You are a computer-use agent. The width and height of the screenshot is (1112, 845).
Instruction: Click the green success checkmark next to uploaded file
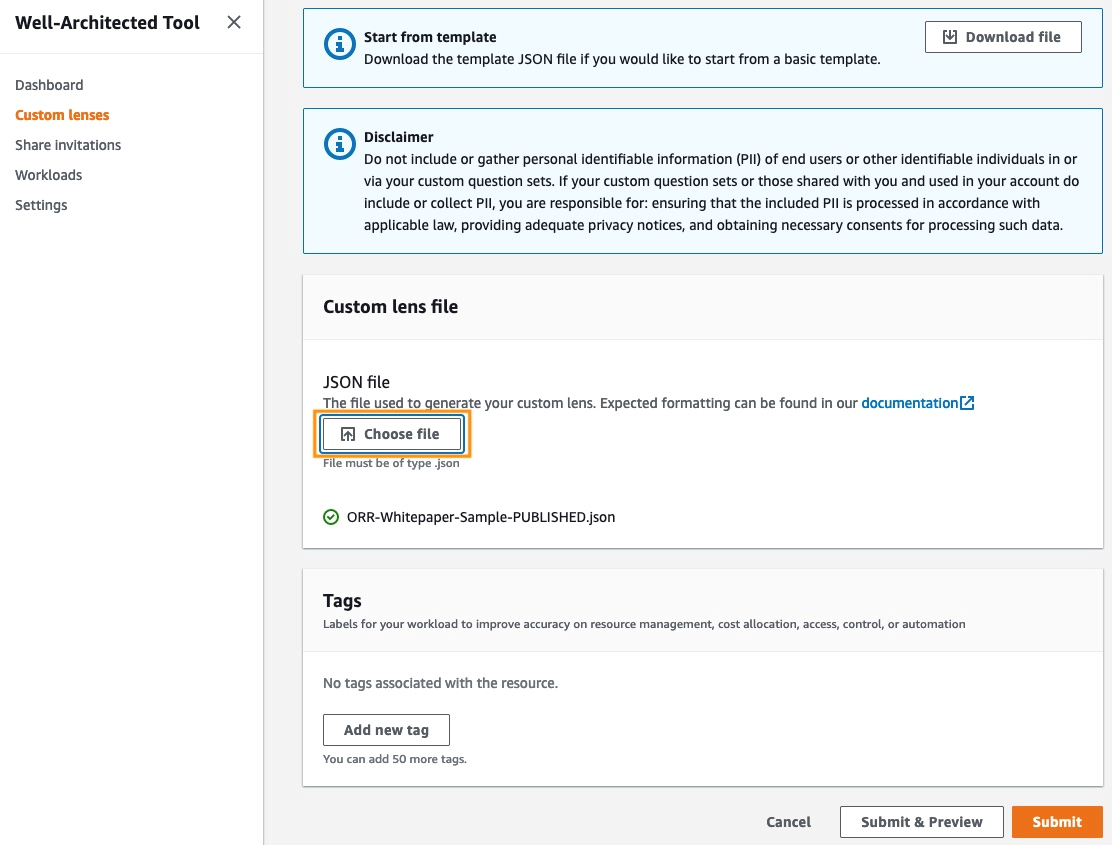click(x=331, y=517)
